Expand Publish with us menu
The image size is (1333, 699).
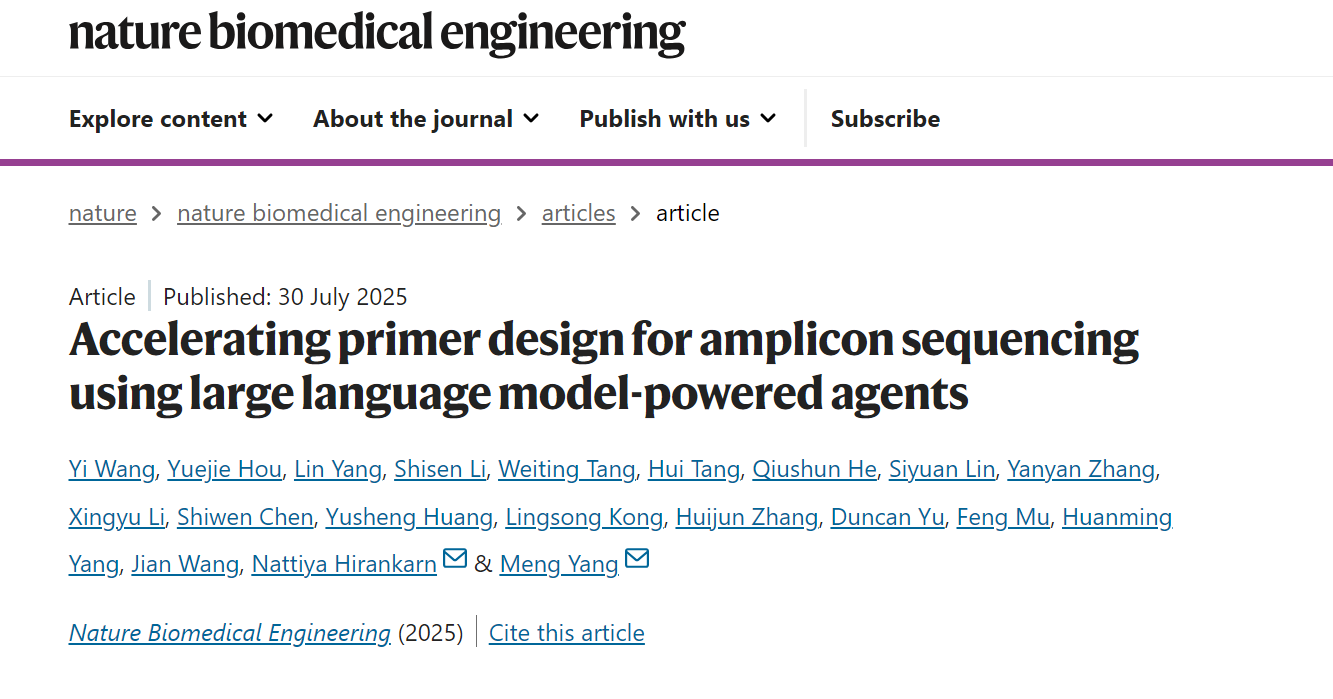(x=678, y=119)
